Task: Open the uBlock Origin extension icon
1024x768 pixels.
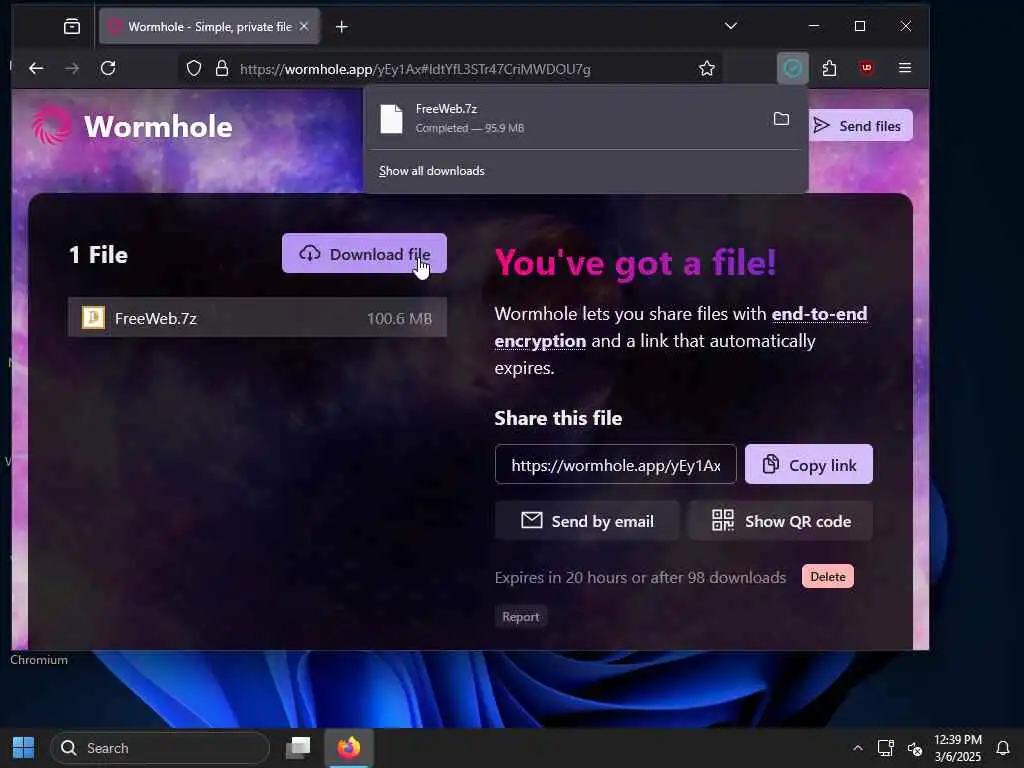Action: click(867, 68)
